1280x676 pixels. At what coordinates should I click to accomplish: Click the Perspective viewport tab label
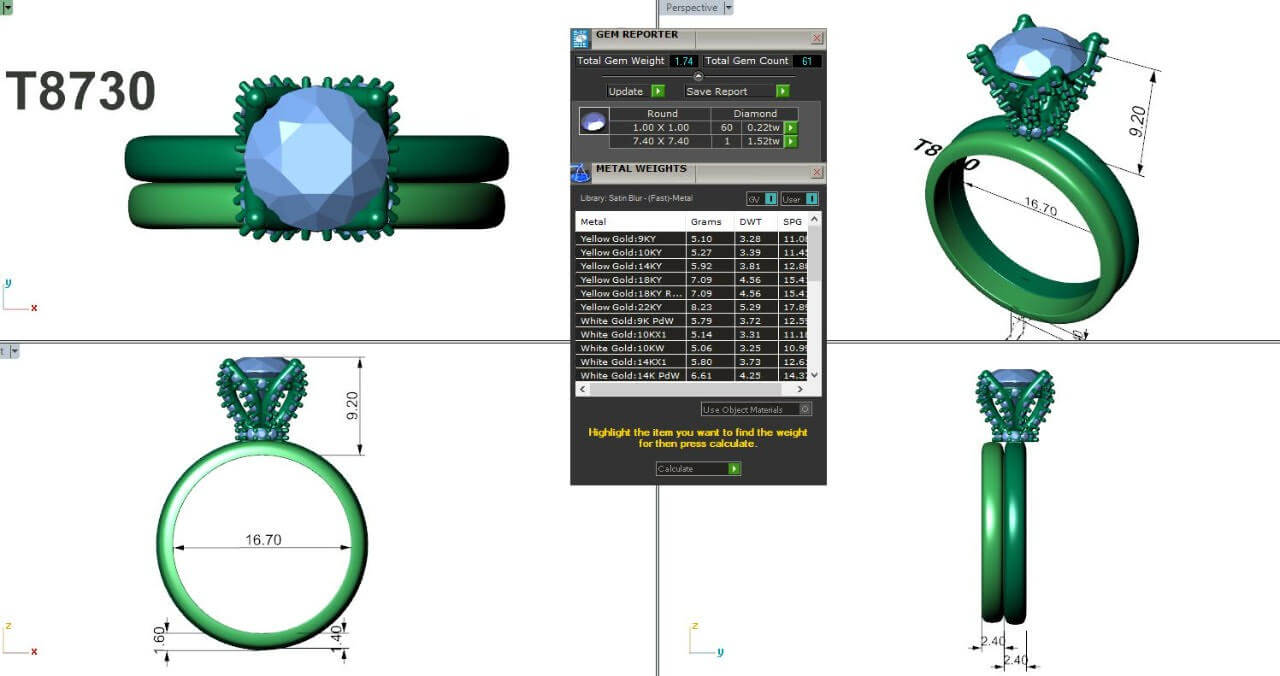692,8
